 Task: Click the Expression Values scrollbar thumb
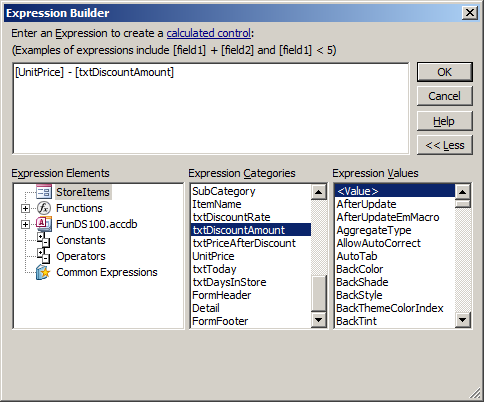point(463,204)
